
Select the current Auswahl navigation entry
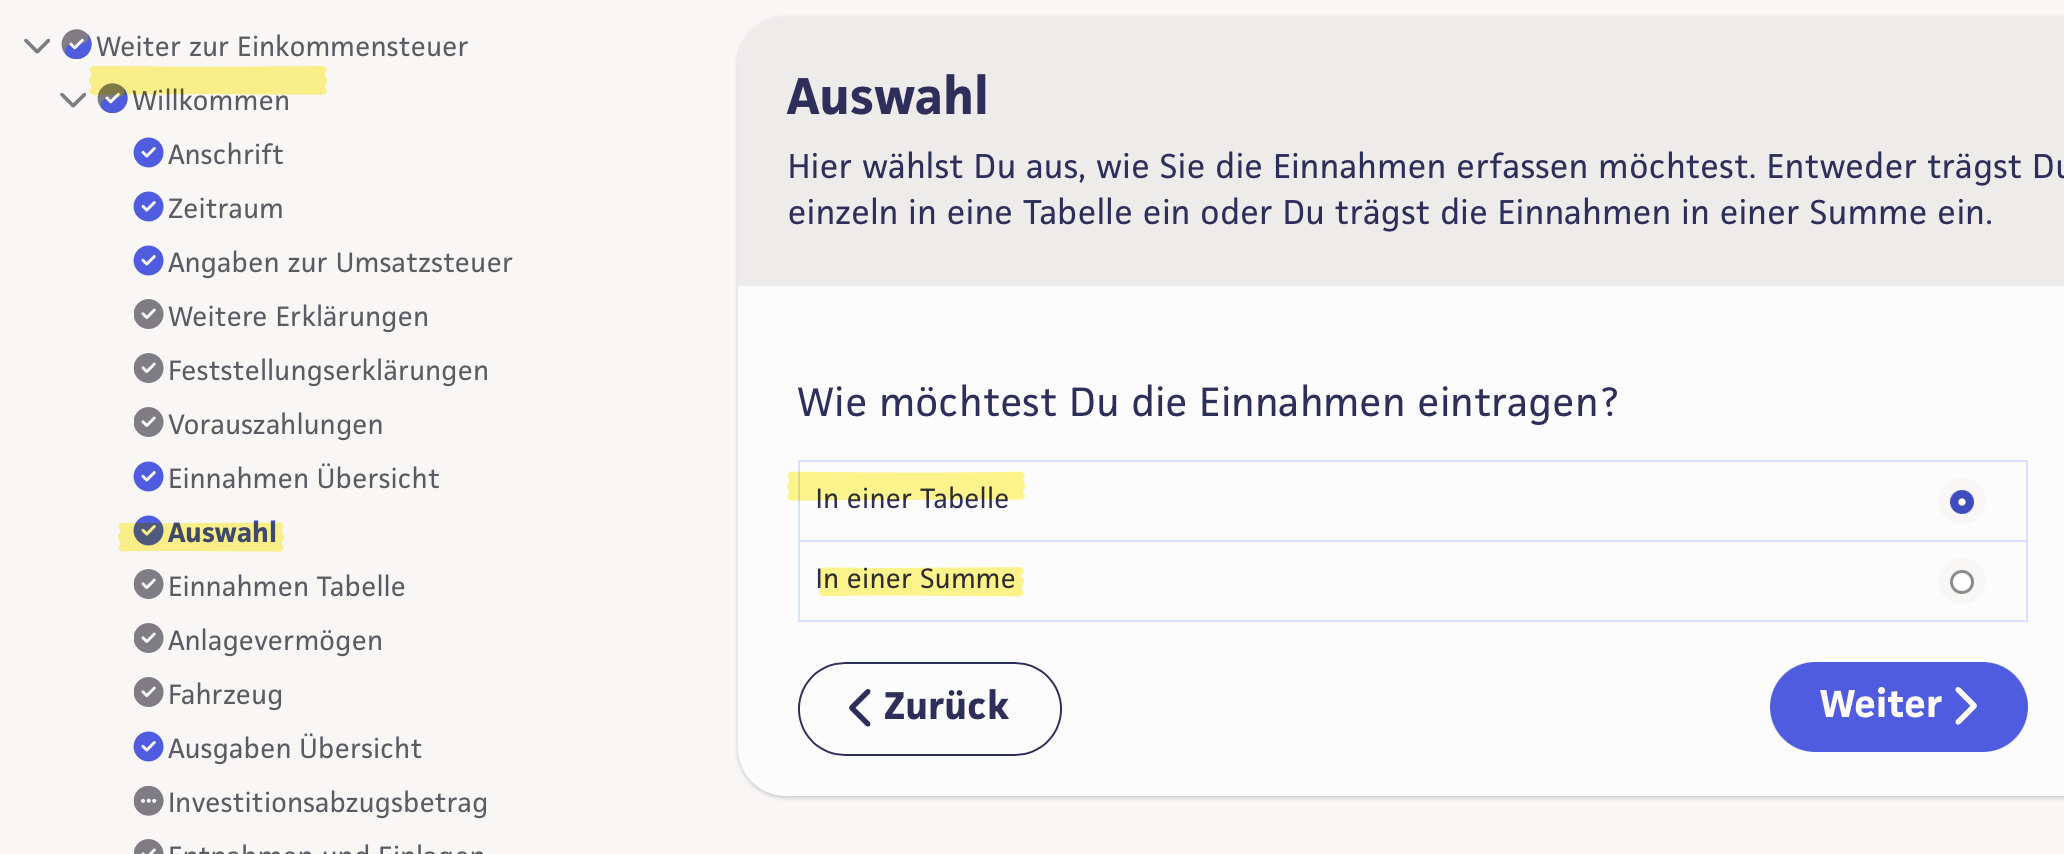222,532
